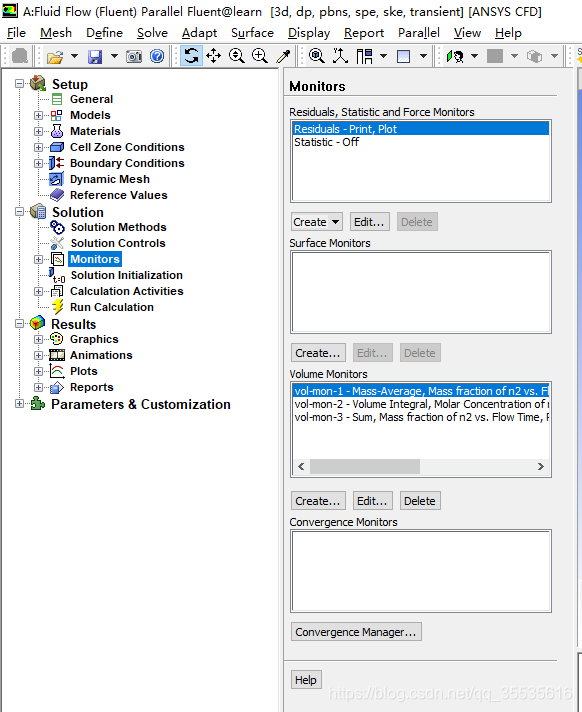Expand the Monitors tree node

[x=38, y=259]
